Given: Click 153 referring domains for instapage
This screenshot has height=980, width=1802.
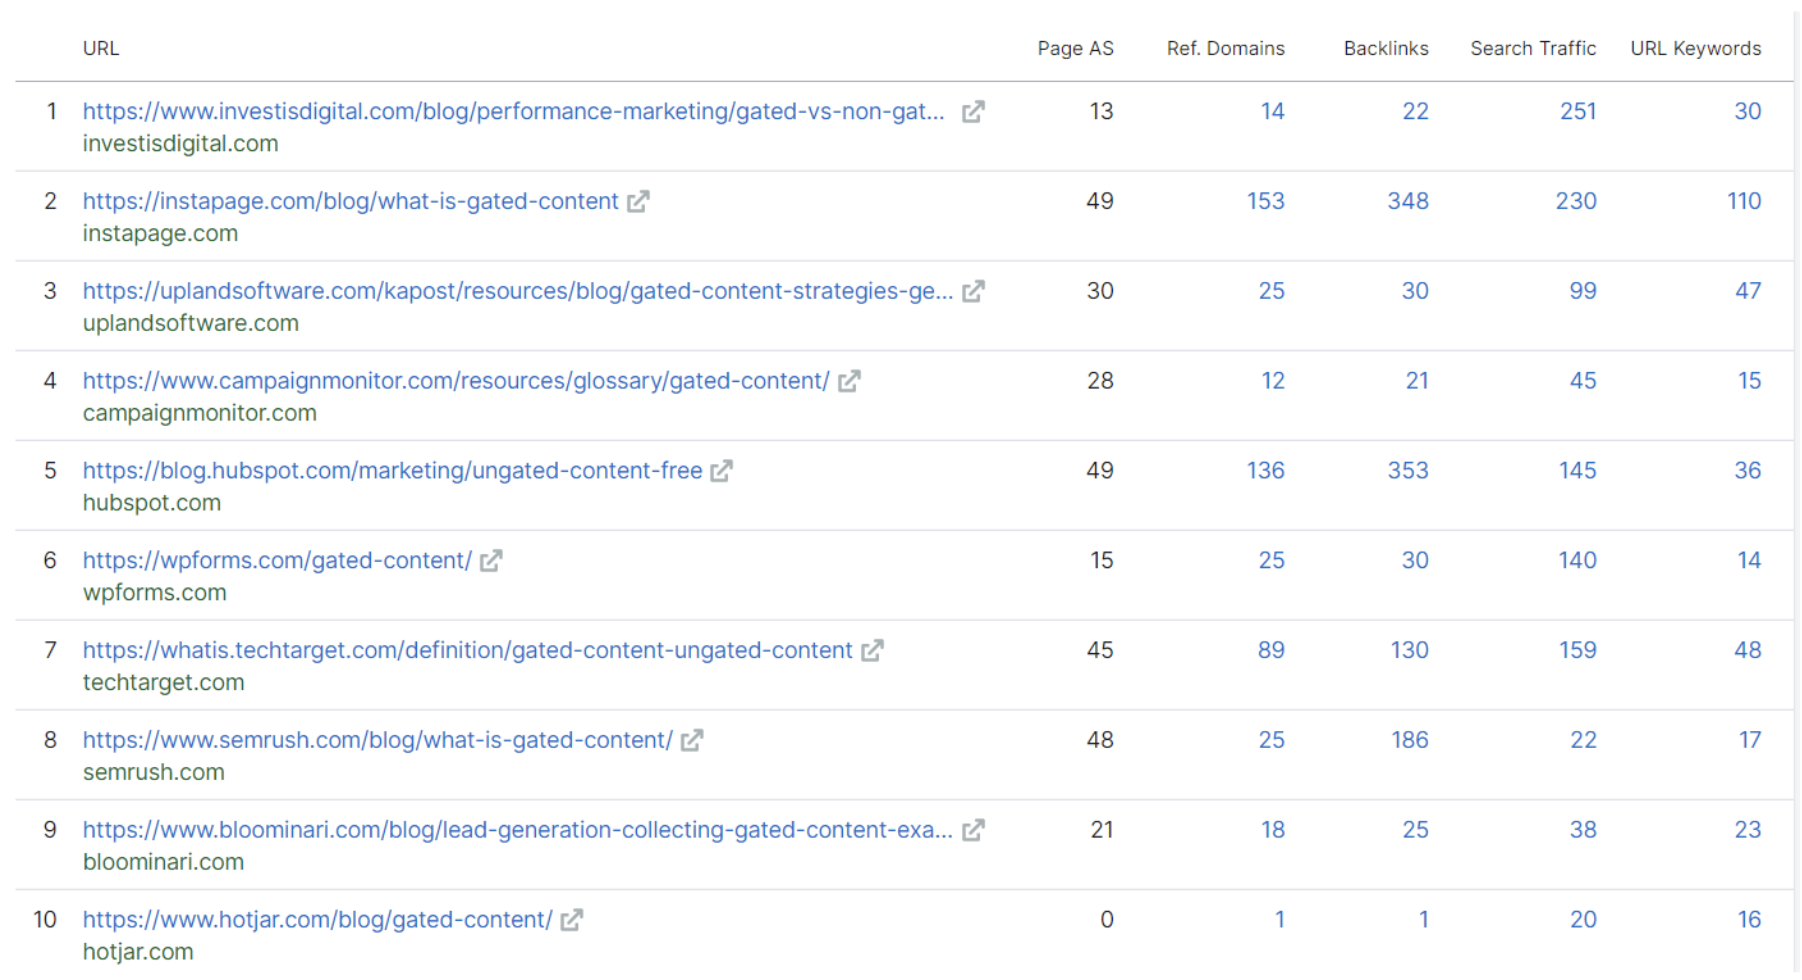Looking at the screenshot, I should click(x=1264, y=201).
